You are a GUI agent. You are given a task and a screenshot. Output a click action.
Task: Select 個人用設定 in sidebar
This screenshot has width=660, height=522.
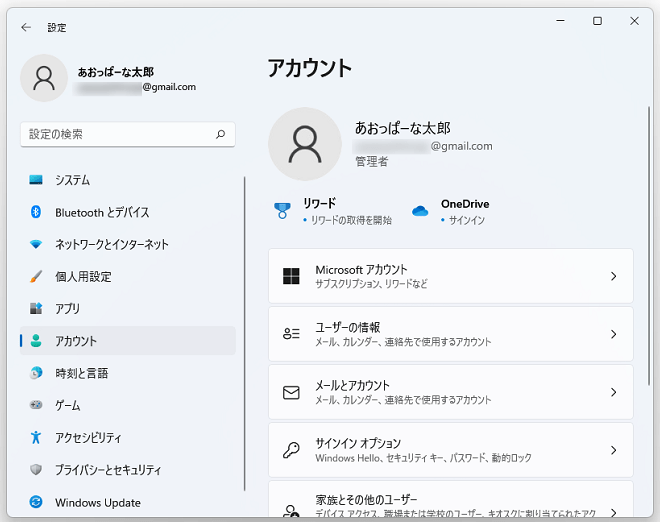tap(128, 277)
